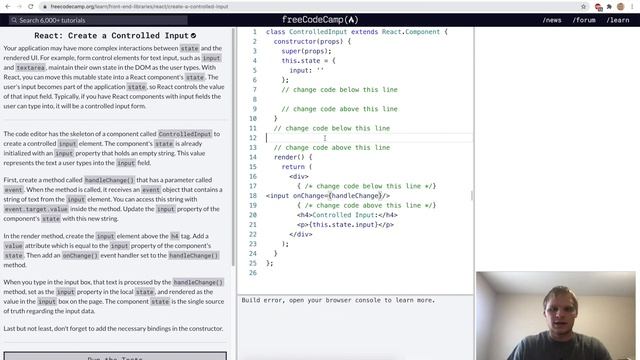Screen dimensions: 640x360
Task: Click the '<h4>Controlled Input:</h4>' code line
Action: (x=347, y=215)
